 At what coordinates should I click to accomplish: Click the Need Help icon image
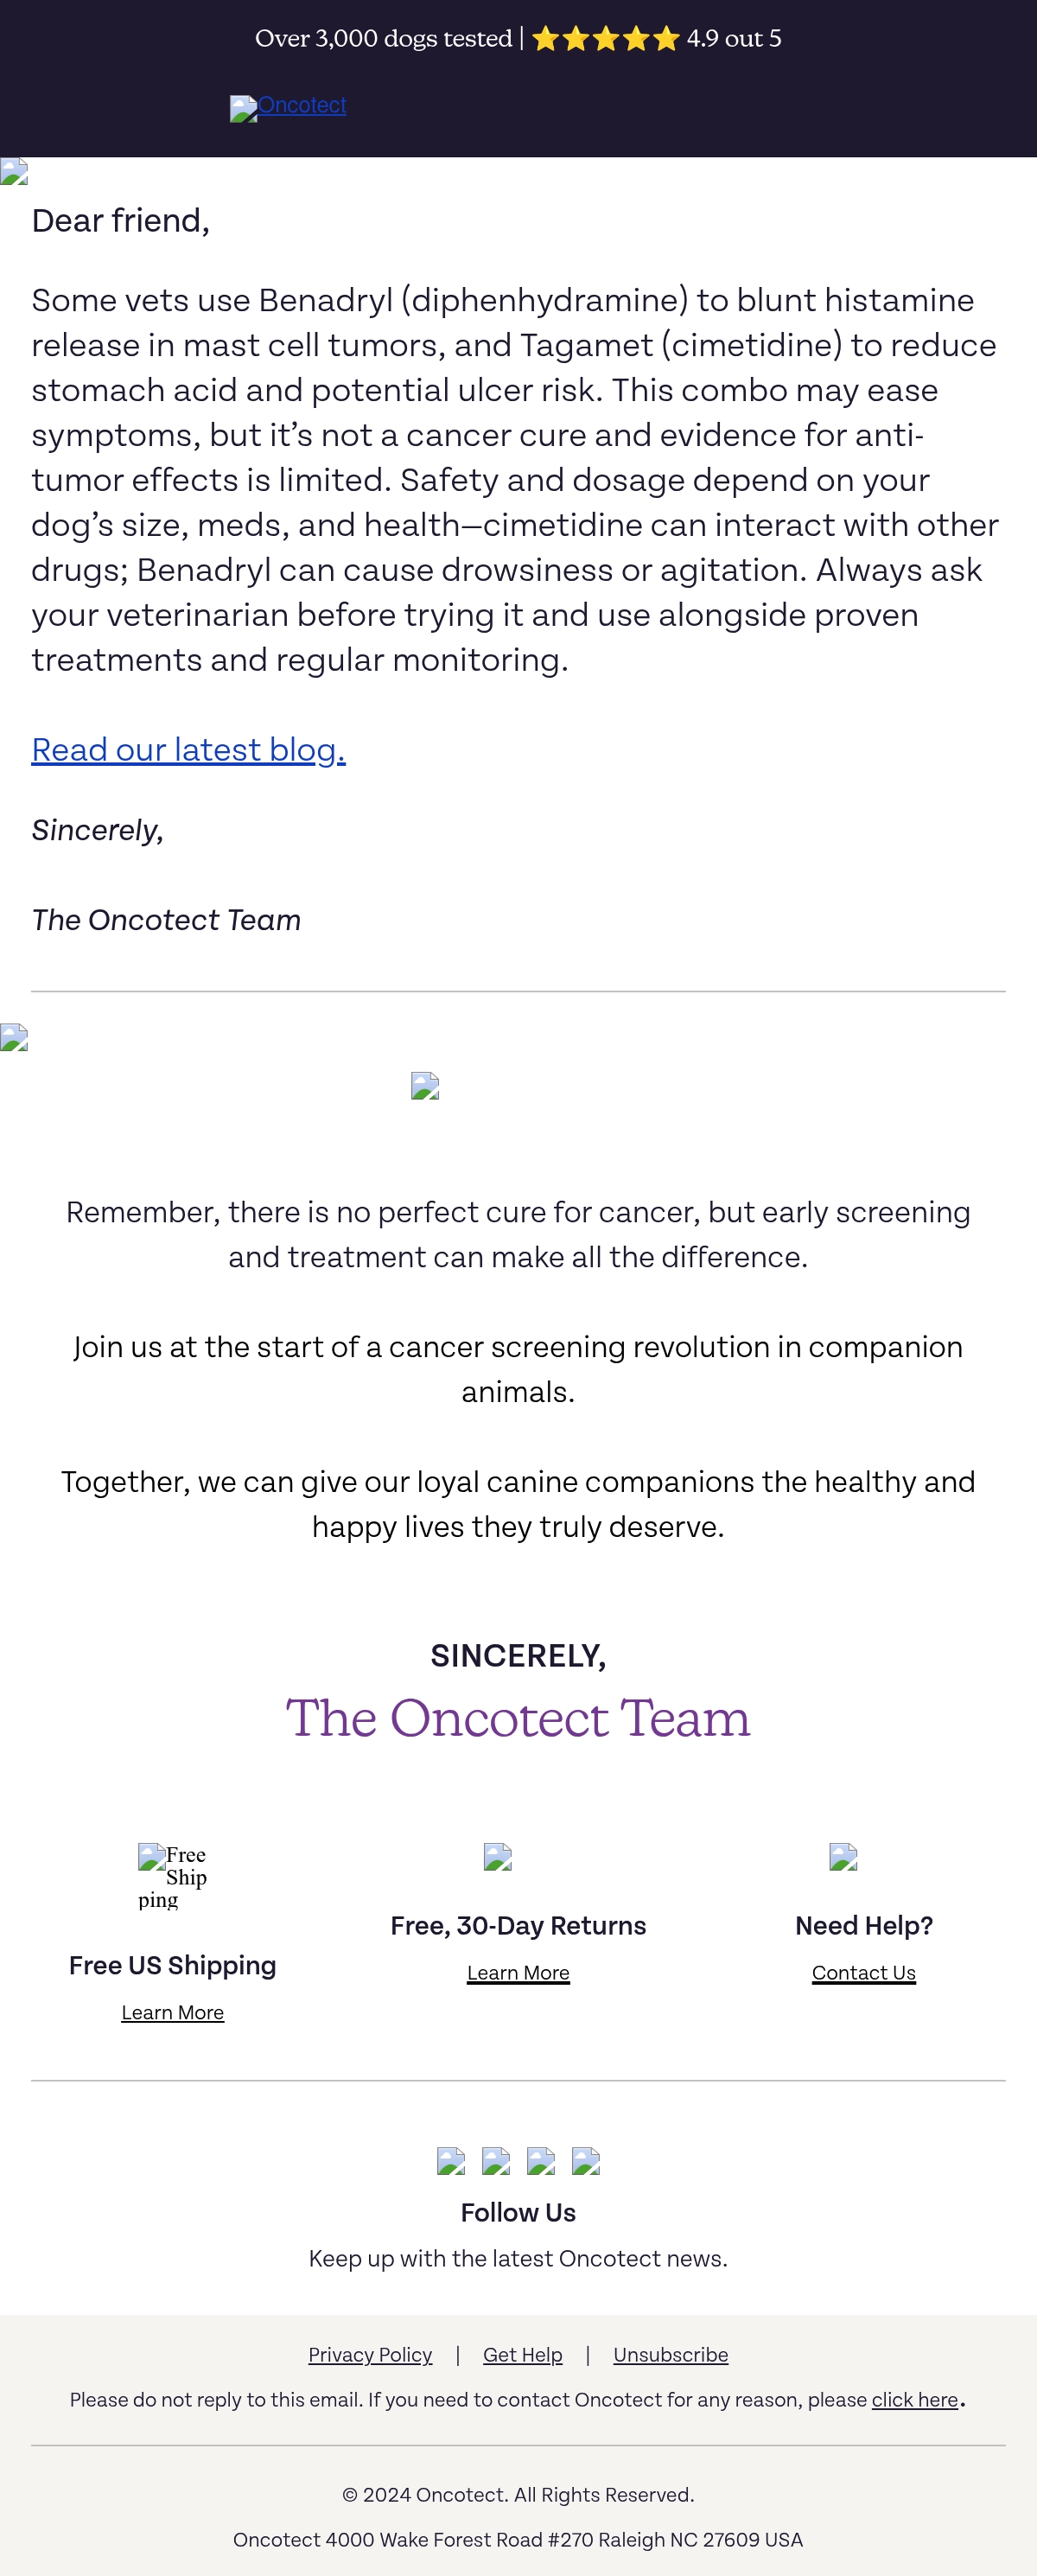point(843,1856)
